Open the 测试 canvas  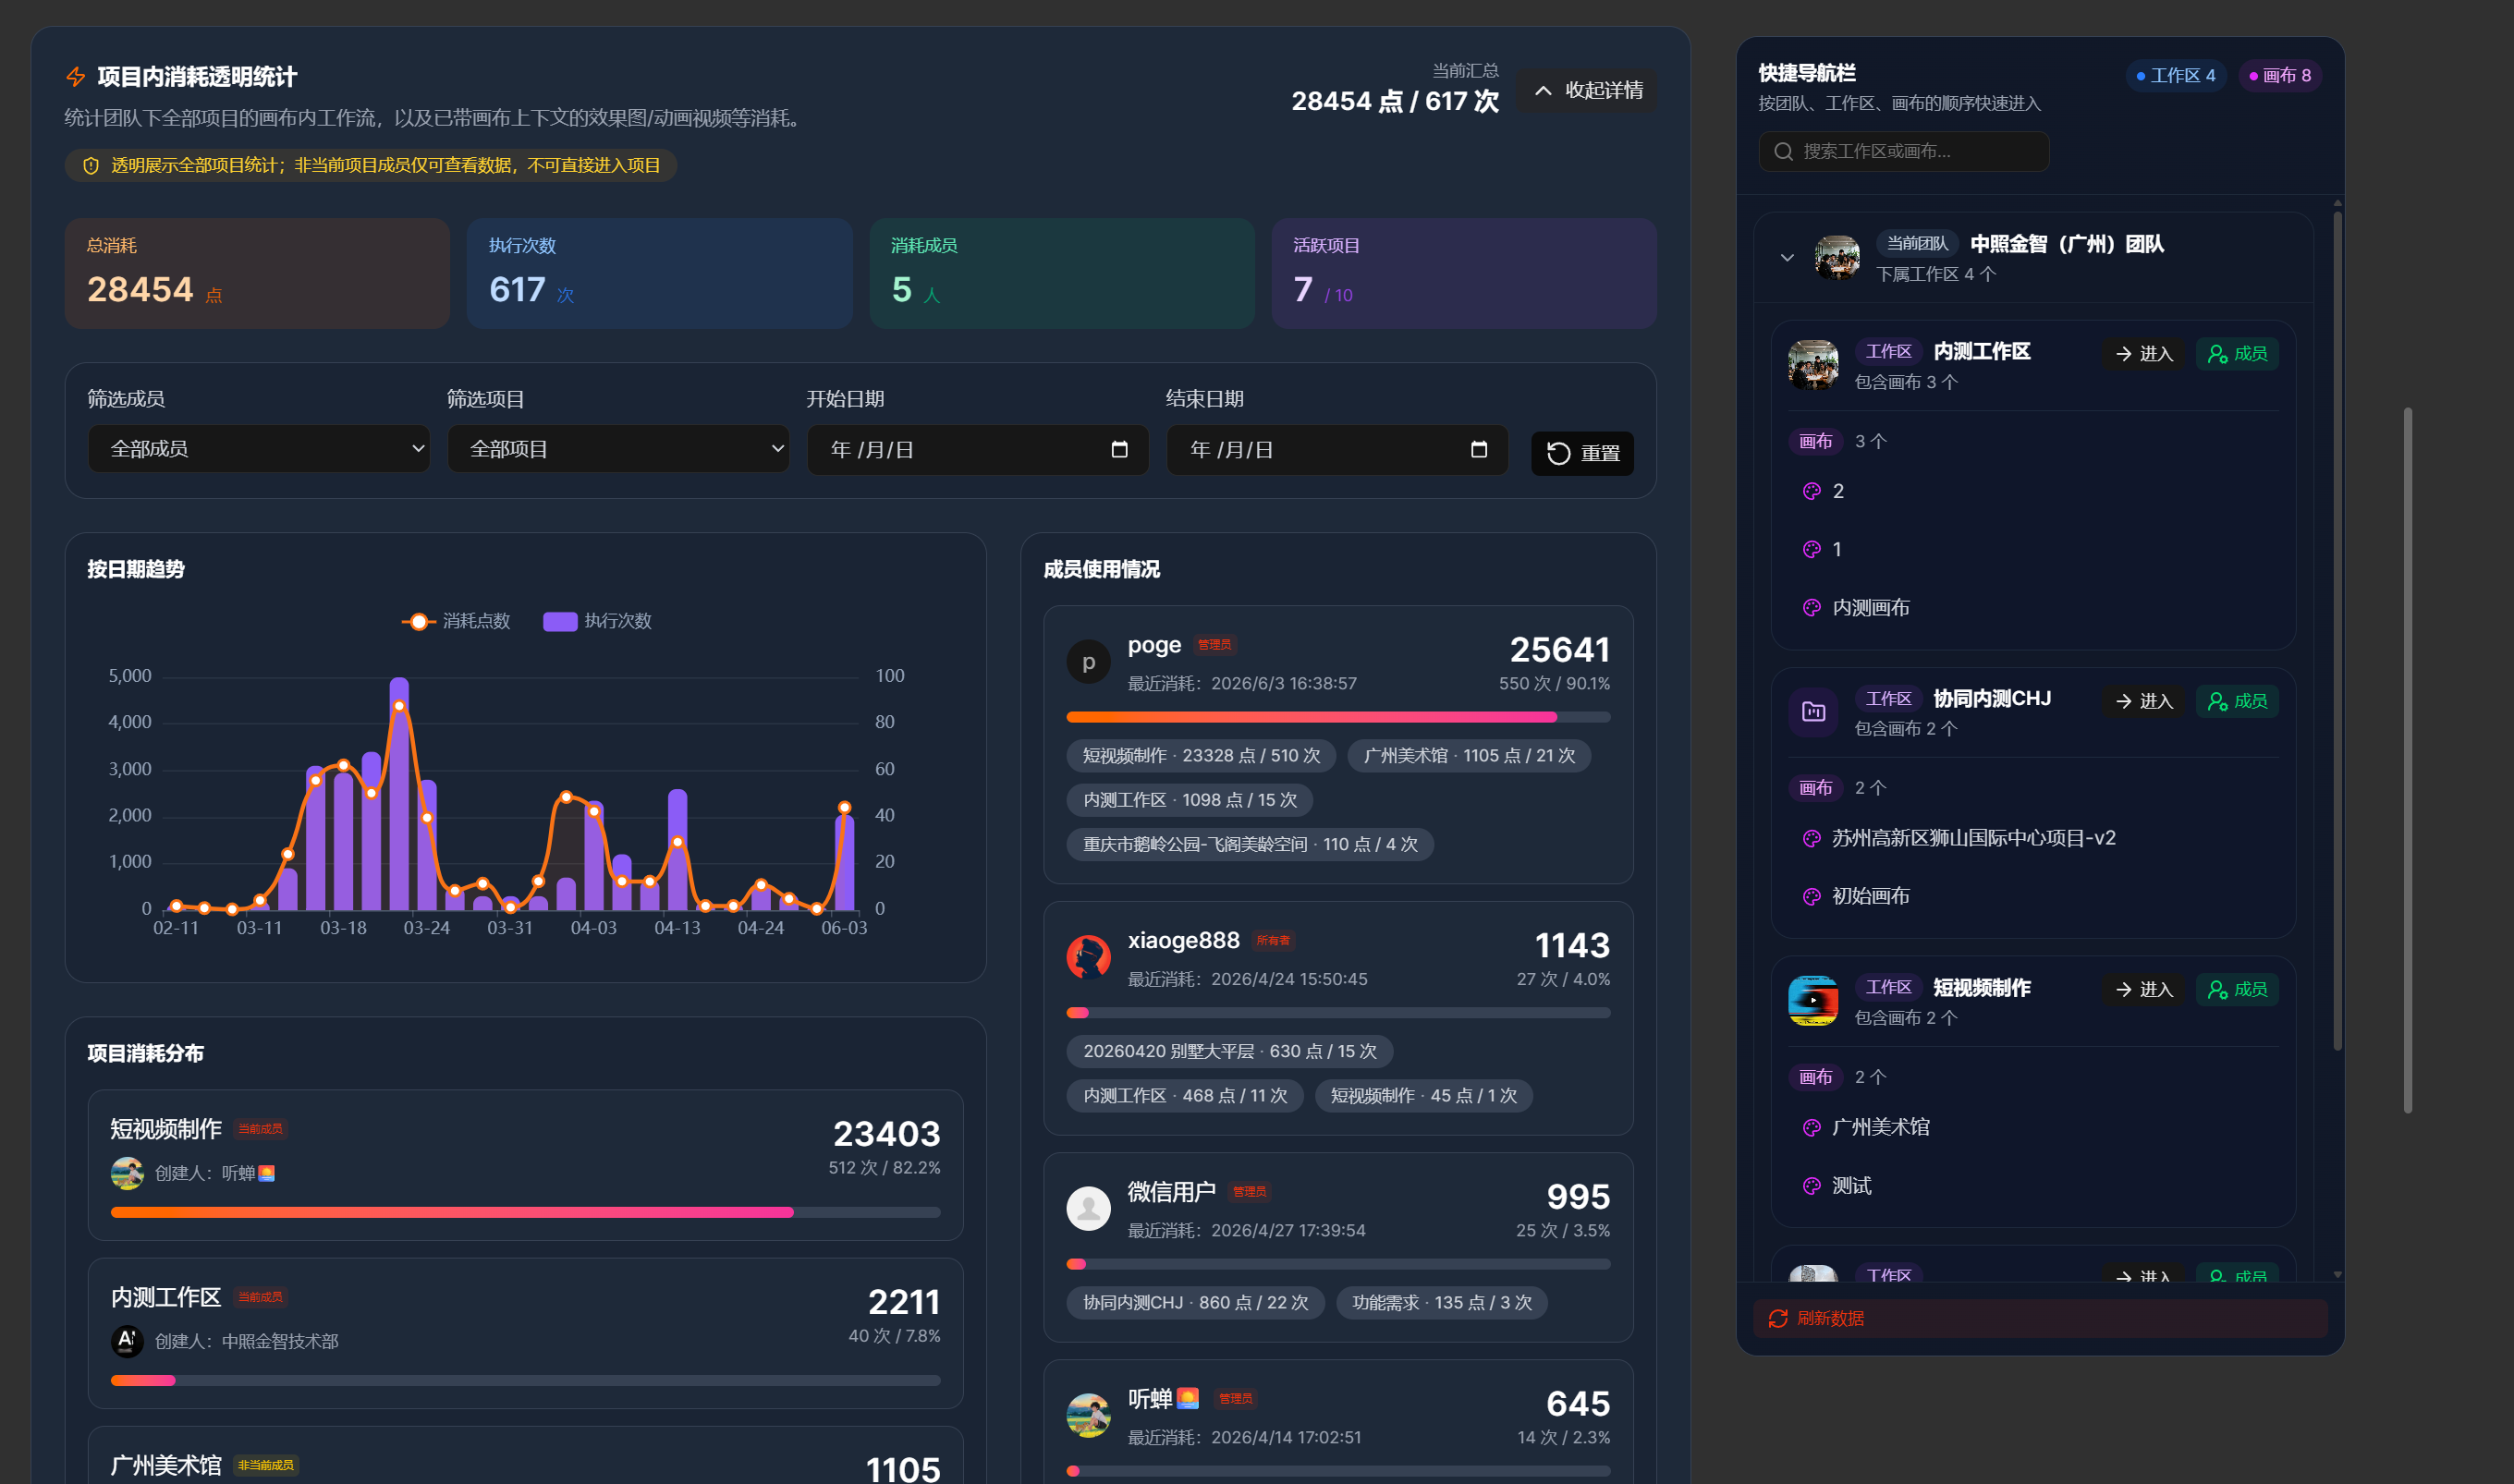[1851, 1186]
